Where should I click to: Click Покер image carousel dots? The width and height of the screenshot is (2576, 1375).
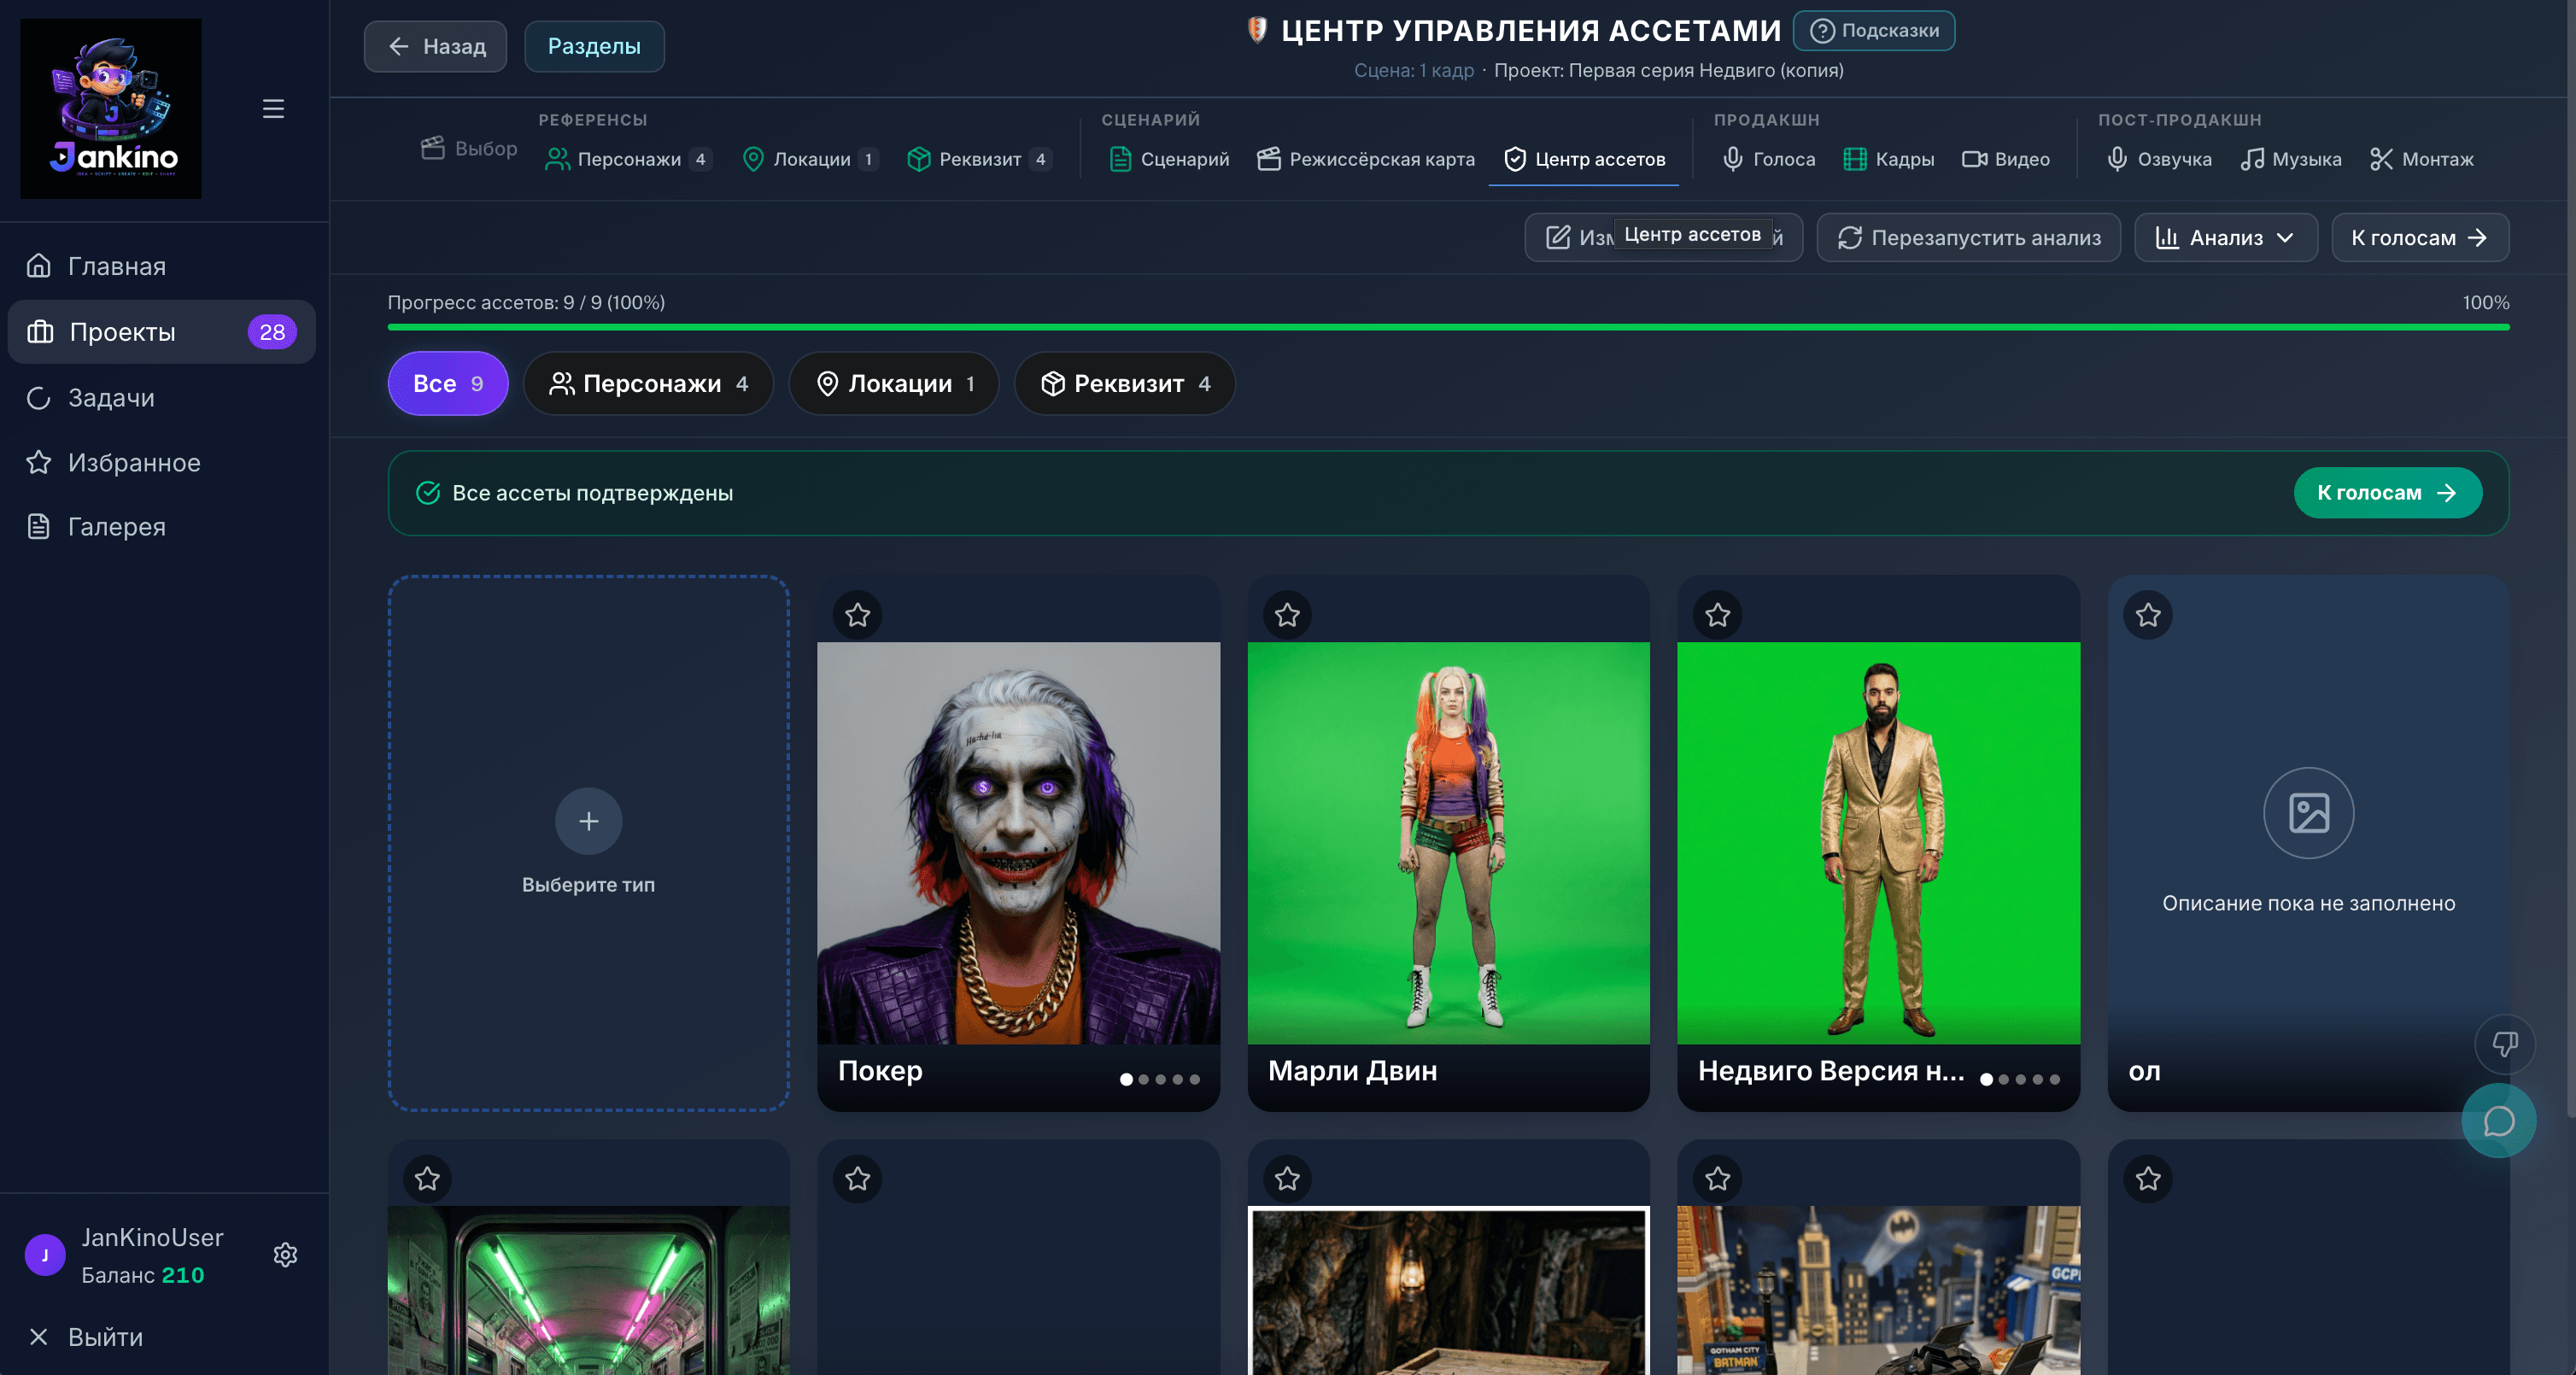point(1160,1079)
